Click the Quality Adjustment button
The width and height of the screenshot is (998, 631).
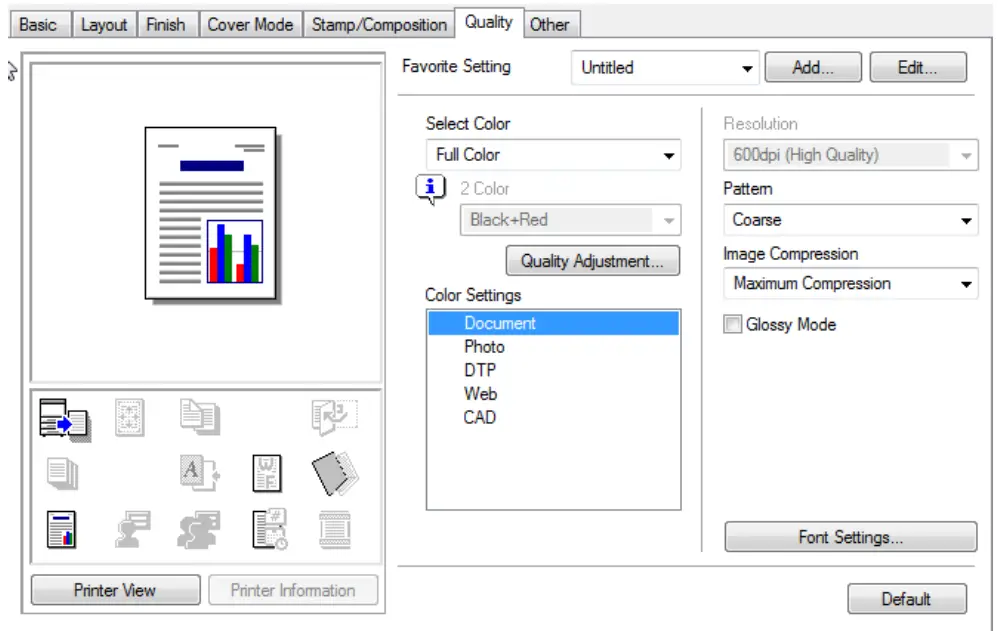pos(592,261)
